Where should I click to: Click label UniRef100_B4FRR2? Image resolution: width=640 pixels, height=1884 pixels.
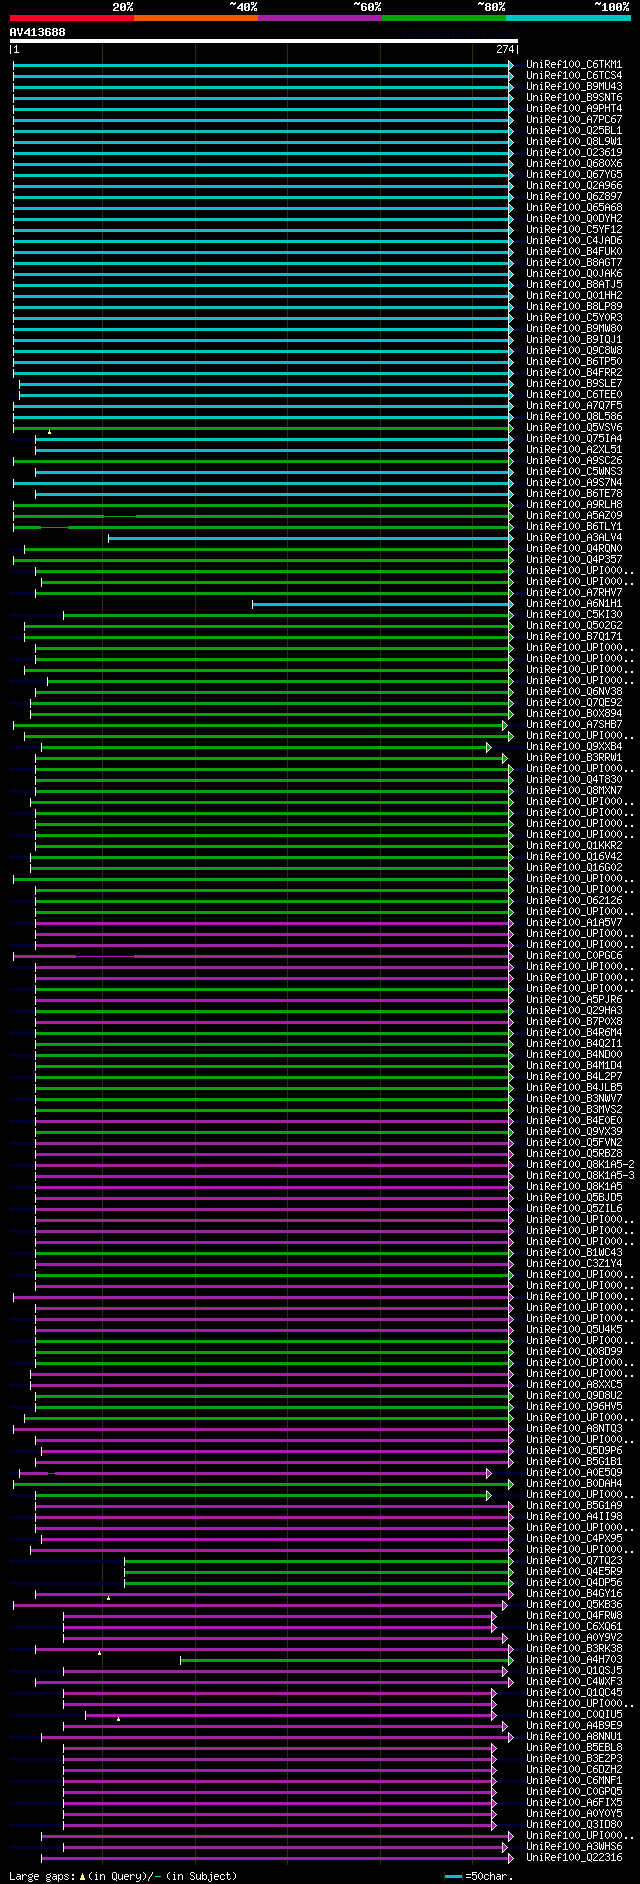click(574, 373)
